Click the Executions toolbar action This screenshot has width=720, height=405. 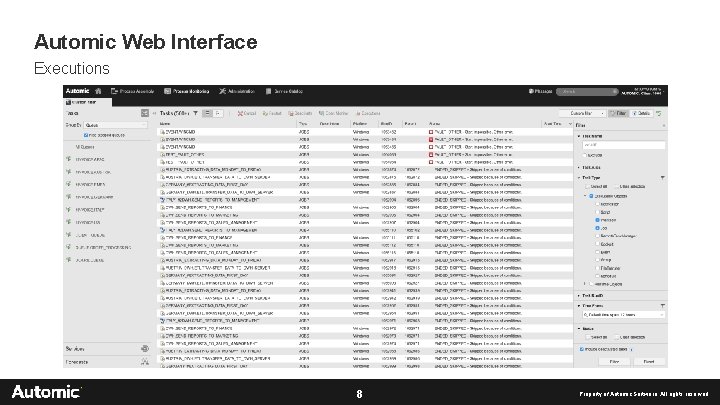(368, 113)
